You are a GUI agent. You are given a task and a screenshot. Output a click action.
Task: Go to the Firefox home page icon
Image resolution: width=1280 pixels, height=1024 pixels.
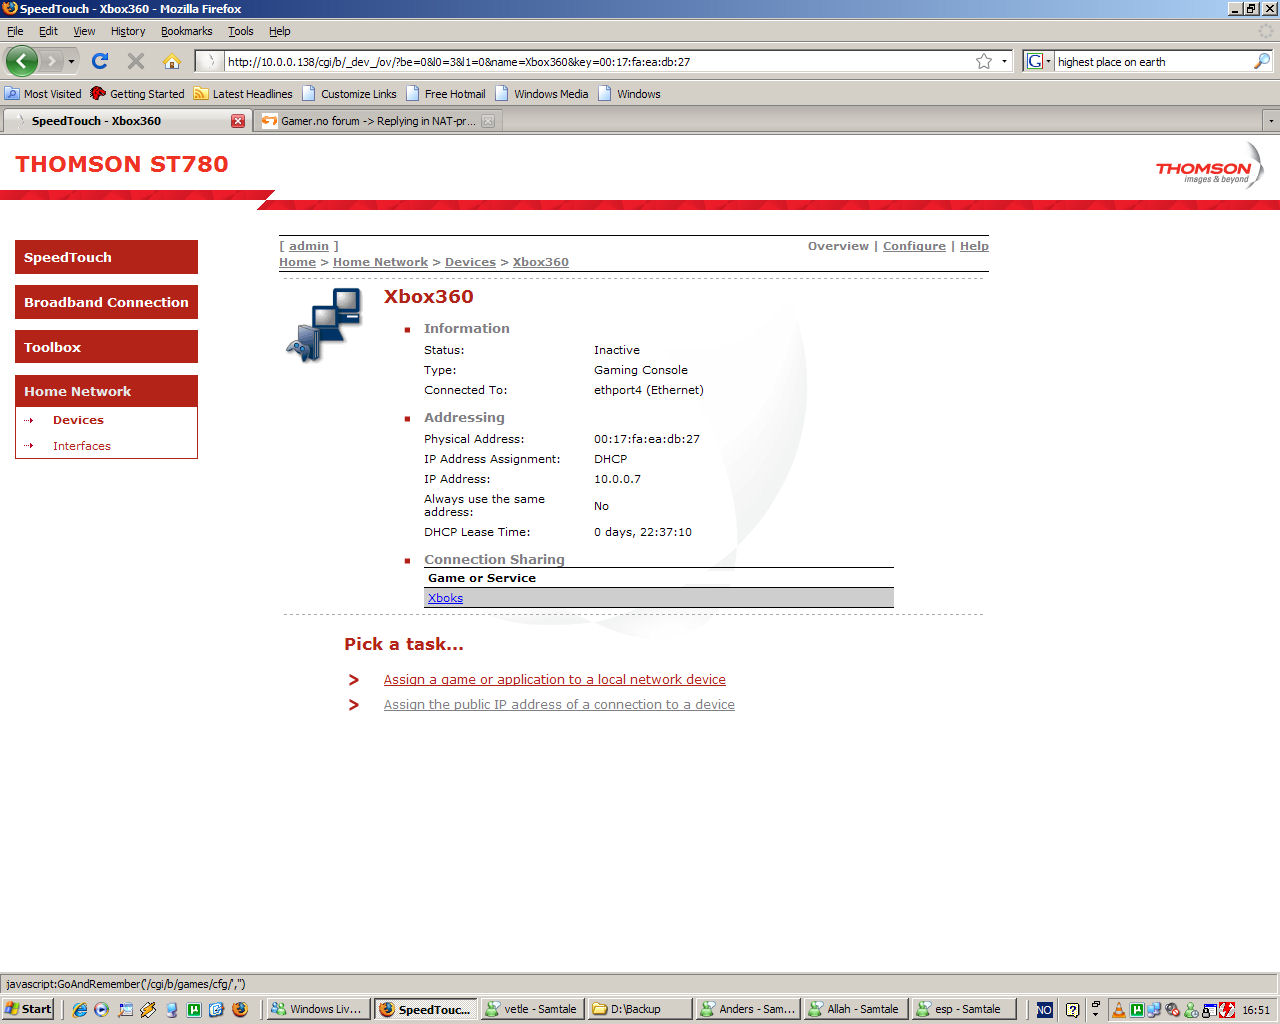pyautogui.click(x=172, y=61)
